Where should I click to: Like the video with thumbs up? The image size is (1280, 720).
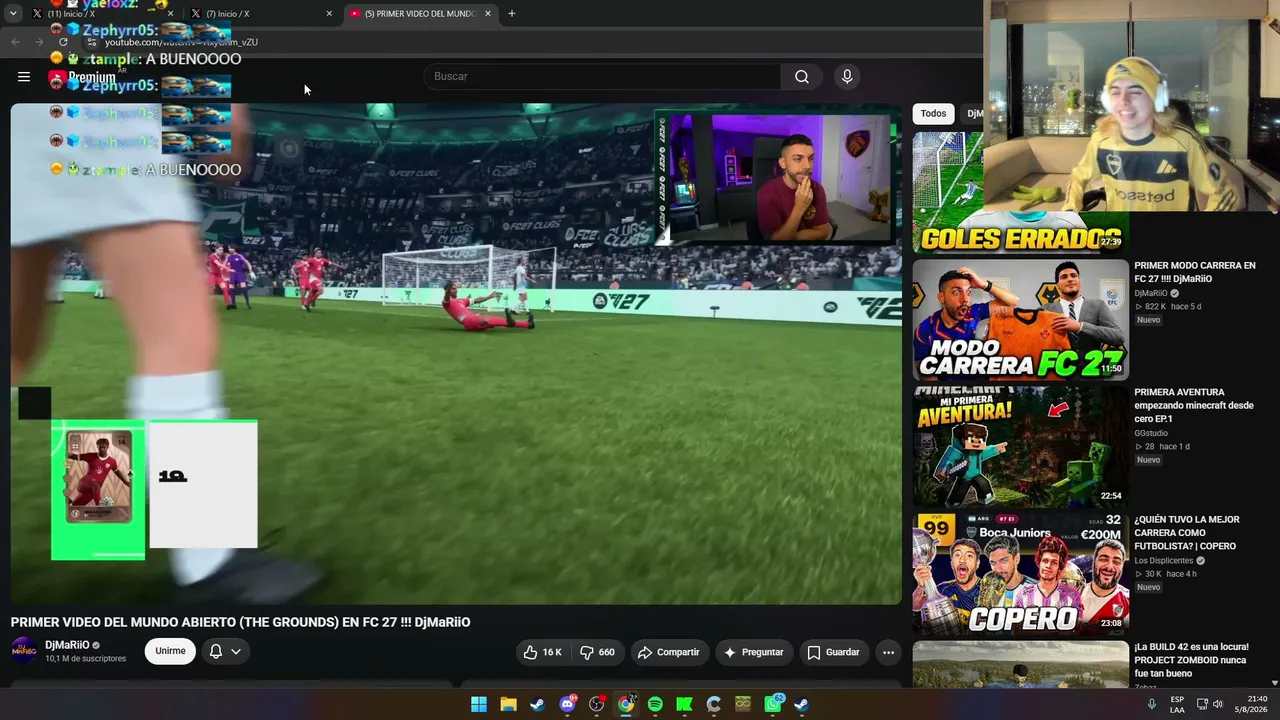tap(543, 652)
